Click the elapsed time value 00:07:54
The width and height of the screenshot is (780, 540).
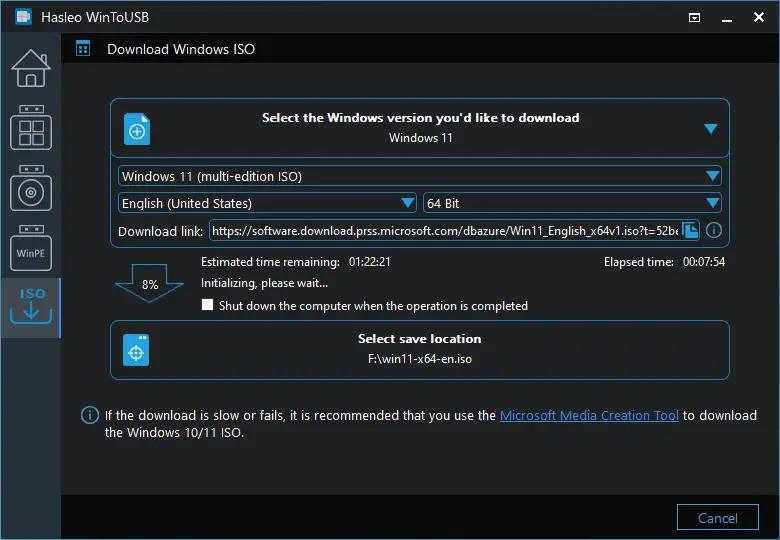pos(704,262)
